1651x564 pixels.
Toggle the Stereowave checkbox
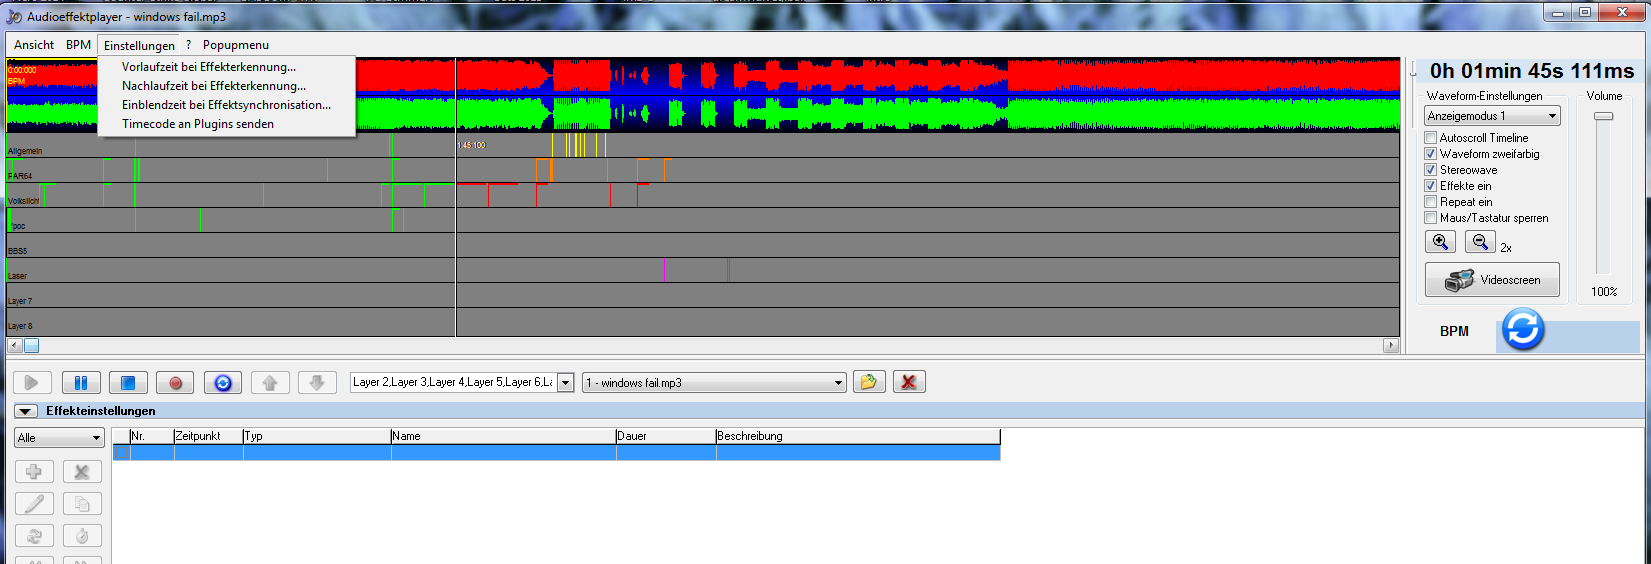pos(1431,170)
